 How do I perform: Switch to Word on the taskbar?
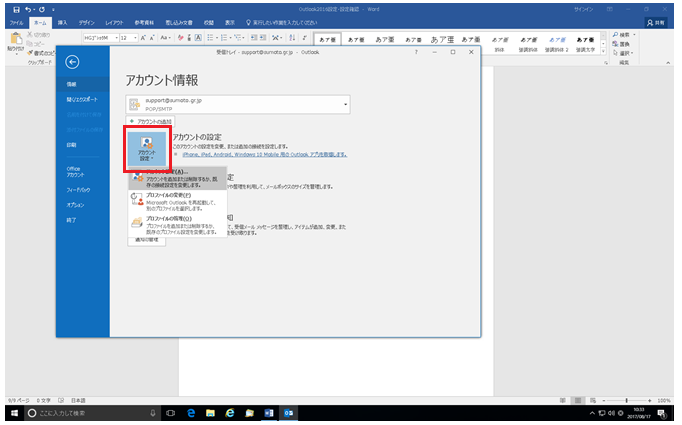[x=269, y=413]
